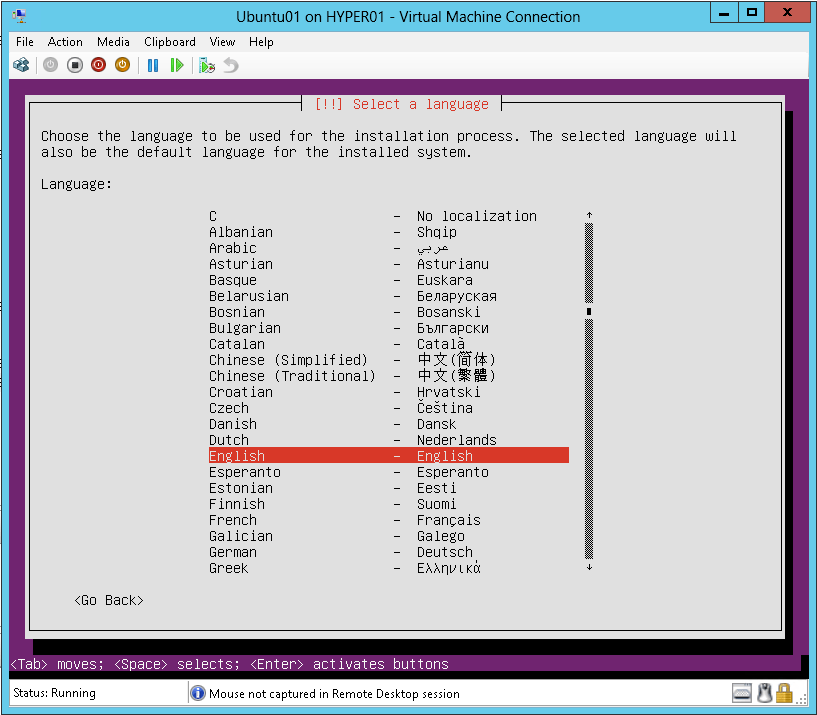Screen dimensions: 817x715
Task: Click the Turn Off stop icon
Action: pos(75,65)
